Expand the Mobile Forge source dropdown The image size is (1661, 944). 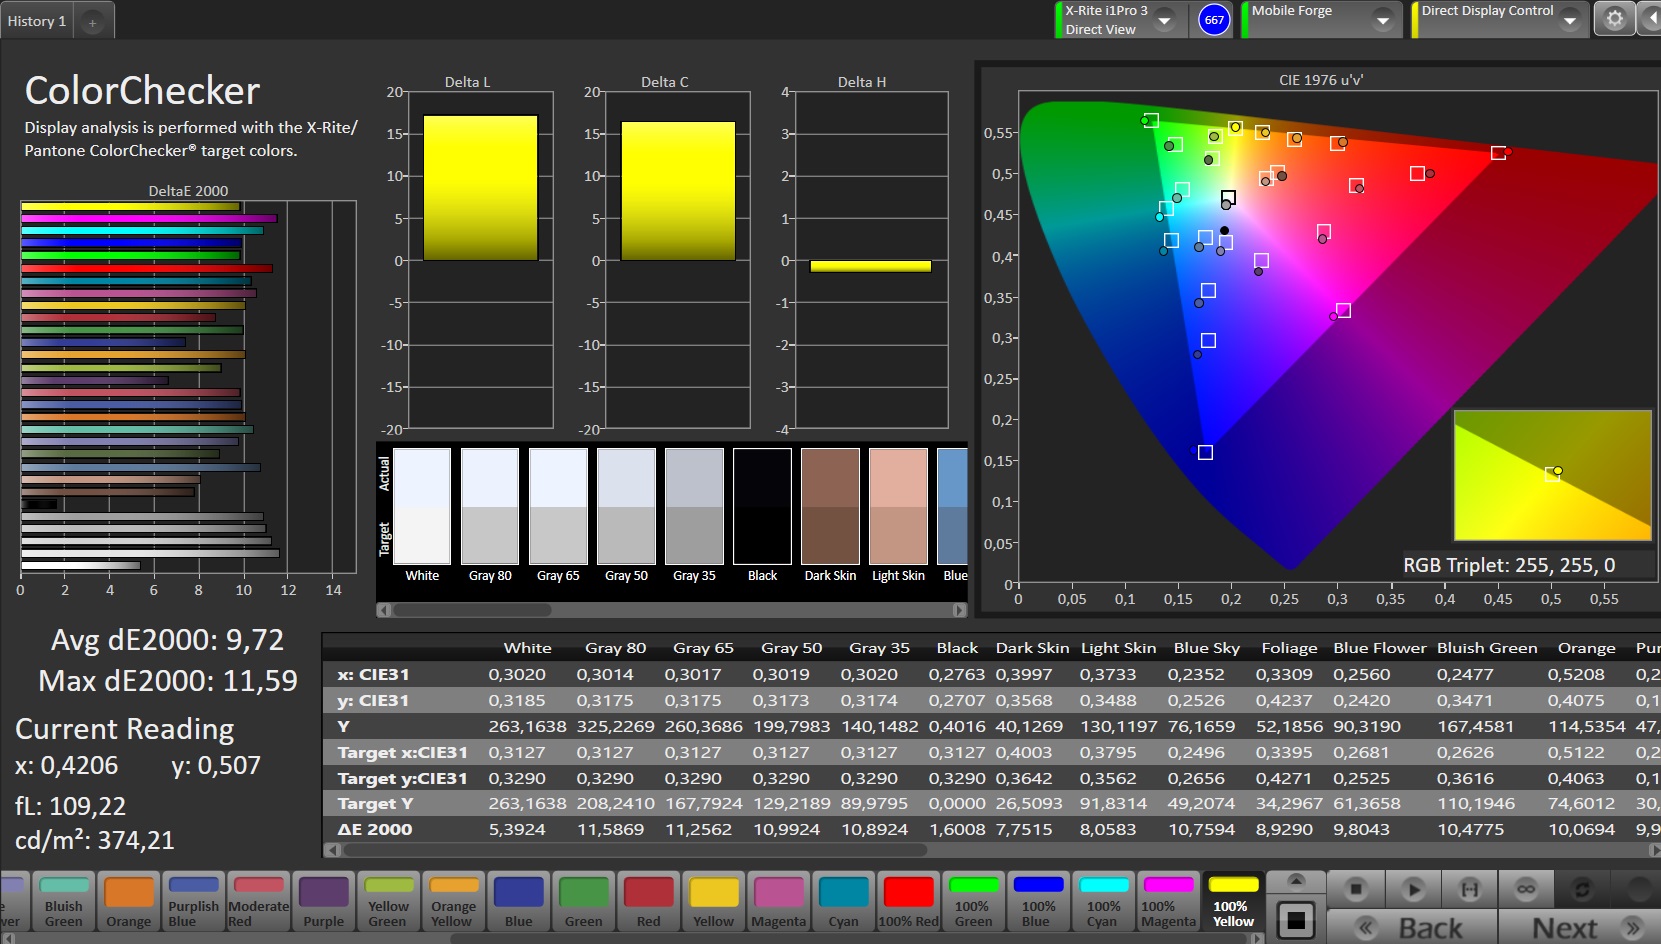click(x=1382, y=20)
